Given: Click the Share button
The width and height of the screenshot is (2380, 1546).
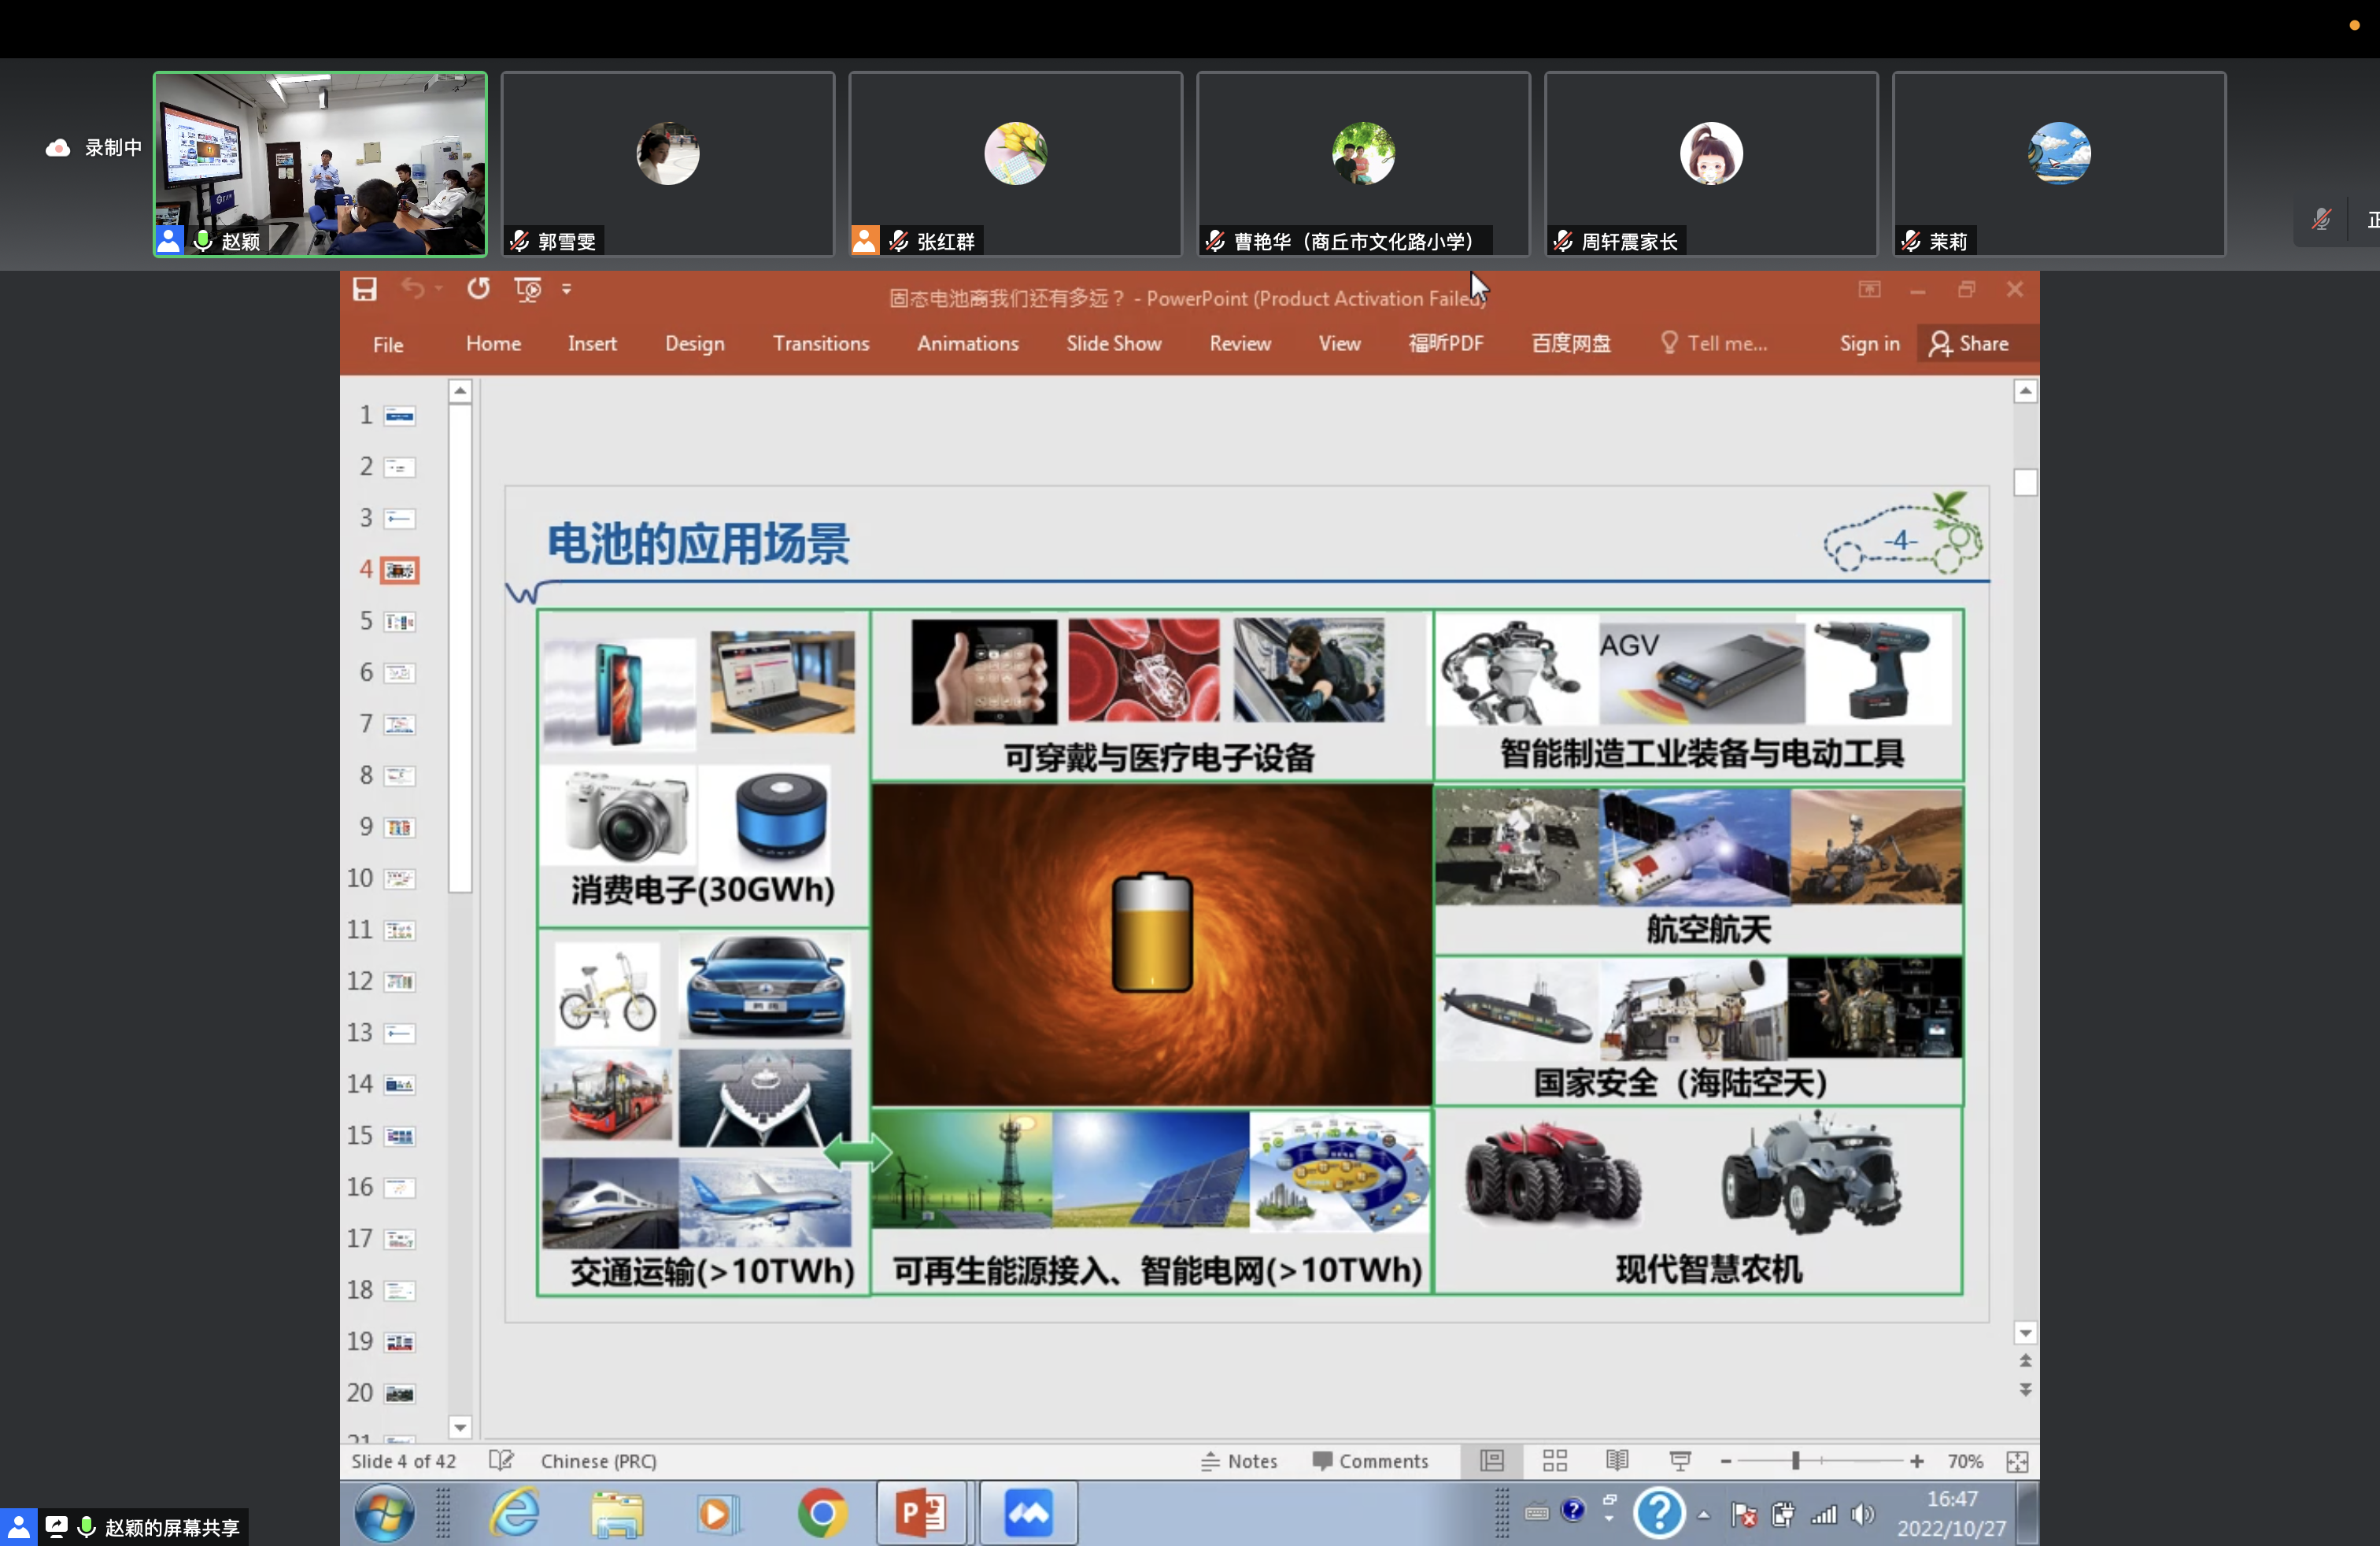Looking at the screenshot, I should click(1970, 343).
